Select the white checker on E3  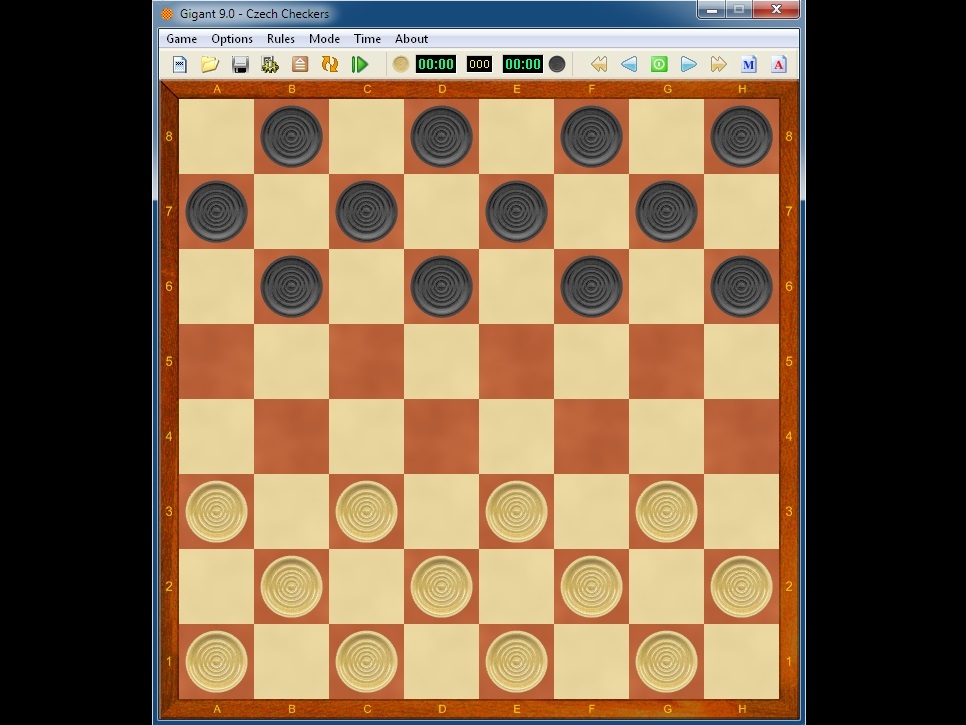click(516, 511)
